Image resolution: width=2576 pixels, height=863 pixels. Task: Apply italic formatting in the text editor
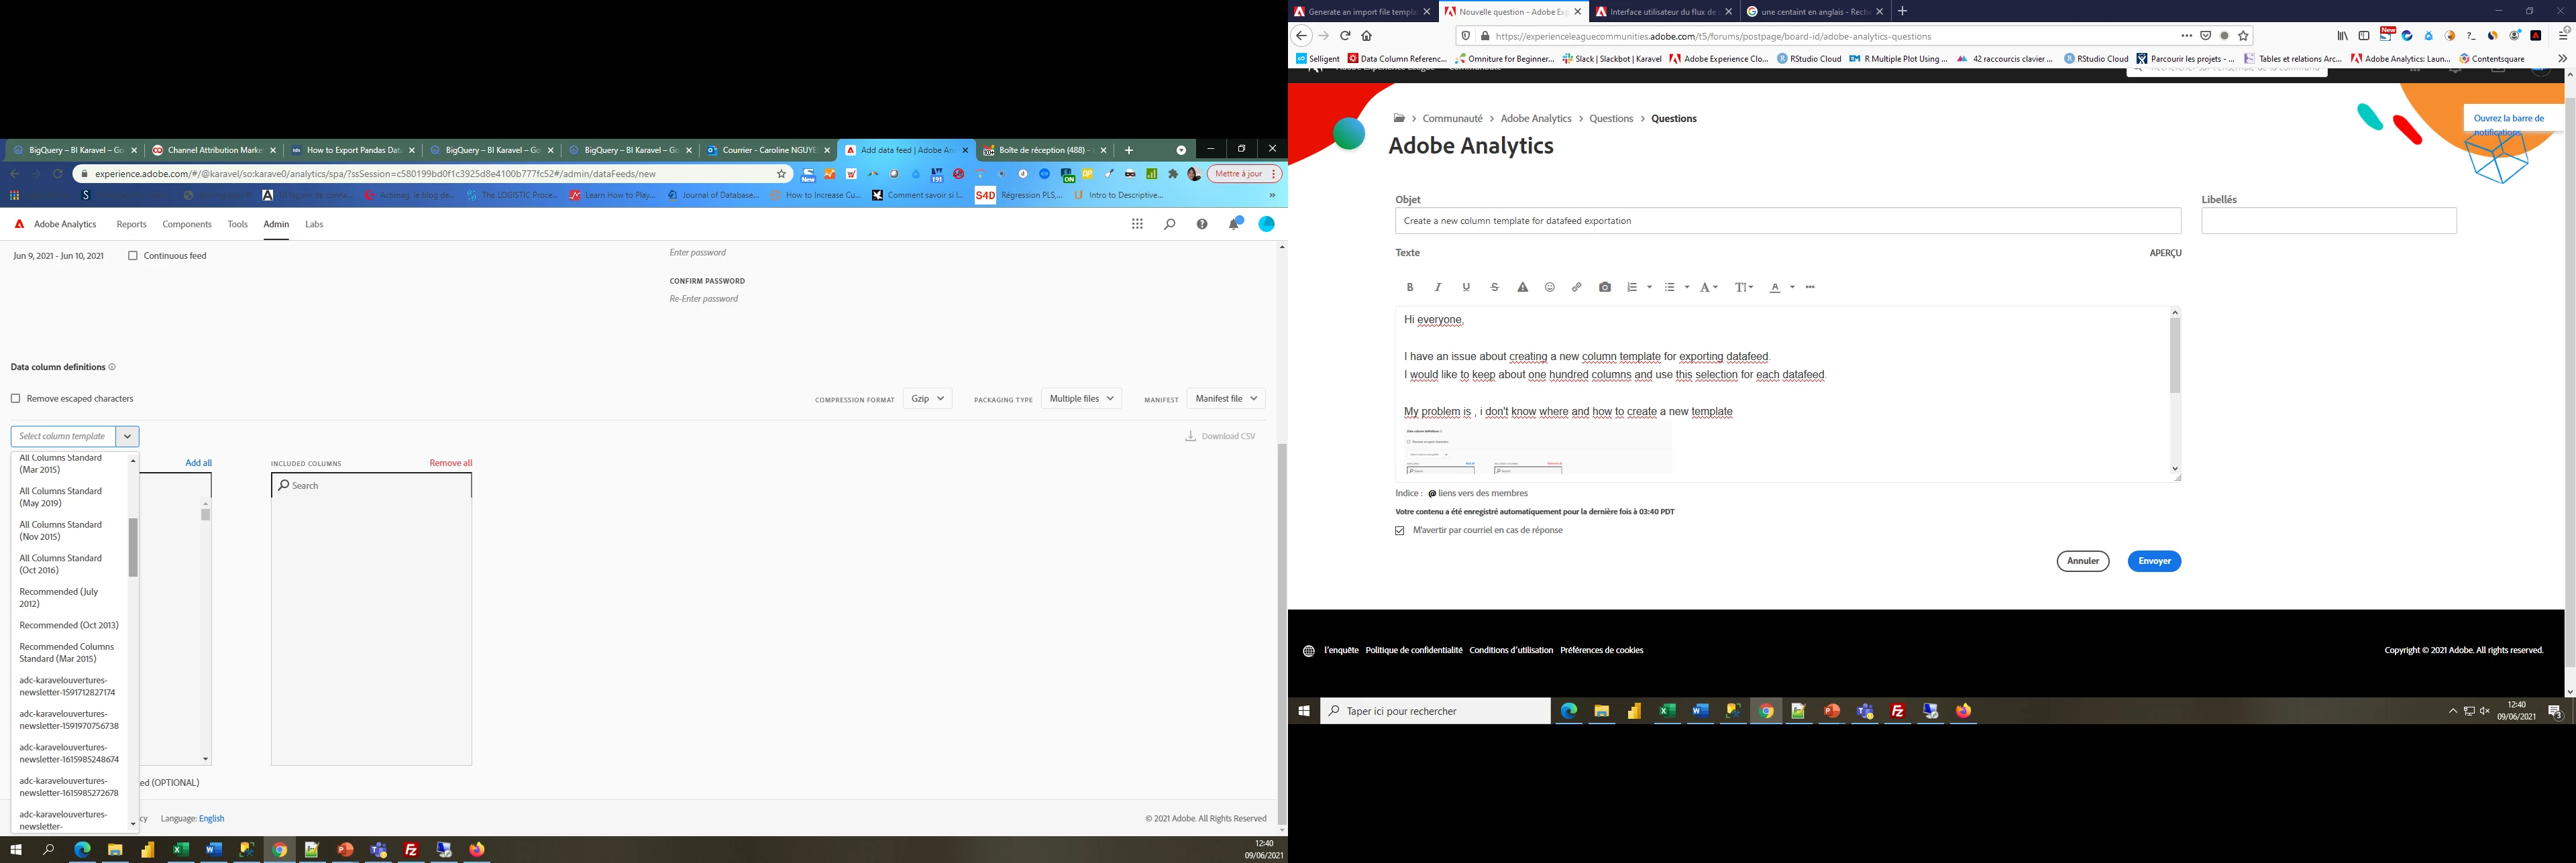pos(1438,288)
